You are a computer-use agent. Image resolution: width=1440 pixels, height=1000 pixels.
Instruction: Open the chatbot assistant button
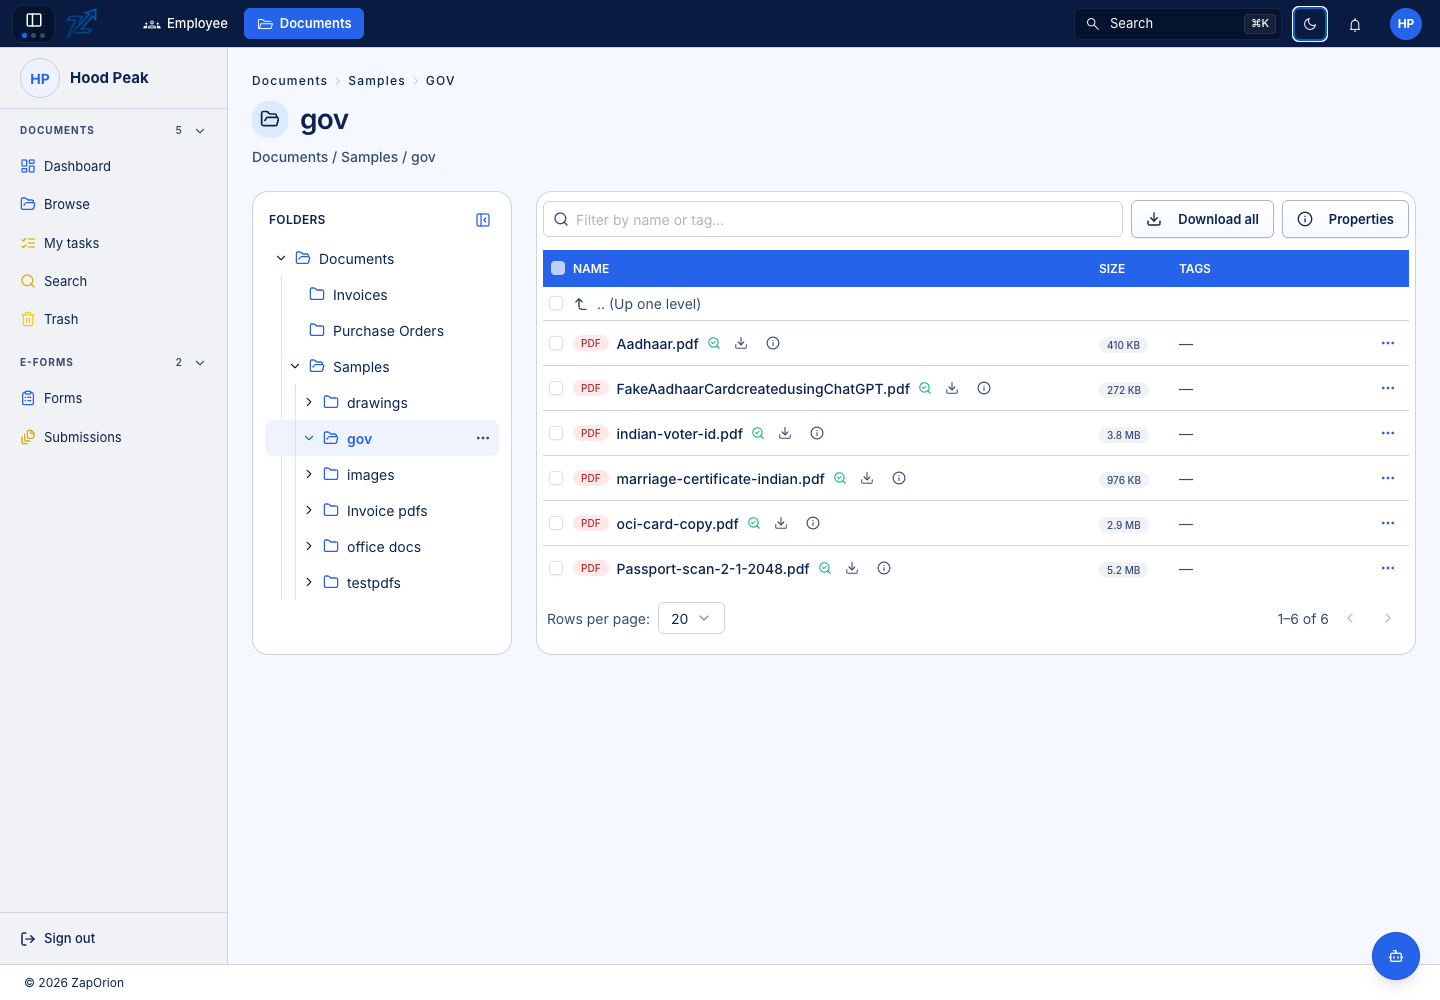click(x=1396, y=956)
